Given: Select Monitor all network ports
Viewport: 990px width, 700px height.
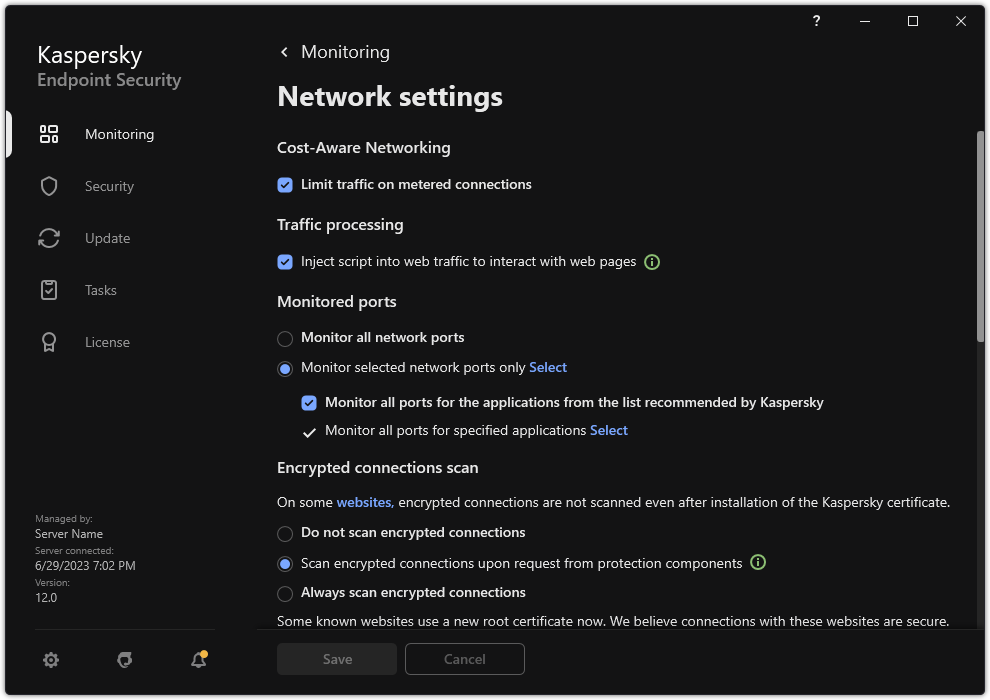Looking at the screenshot, I should (x=285, y=339).
